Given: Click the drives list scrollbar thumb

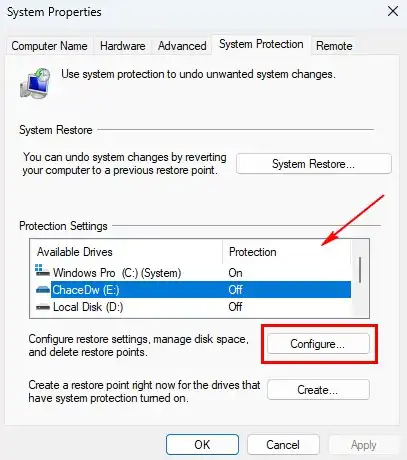Looking at the screenshot, I should [360, 270].
